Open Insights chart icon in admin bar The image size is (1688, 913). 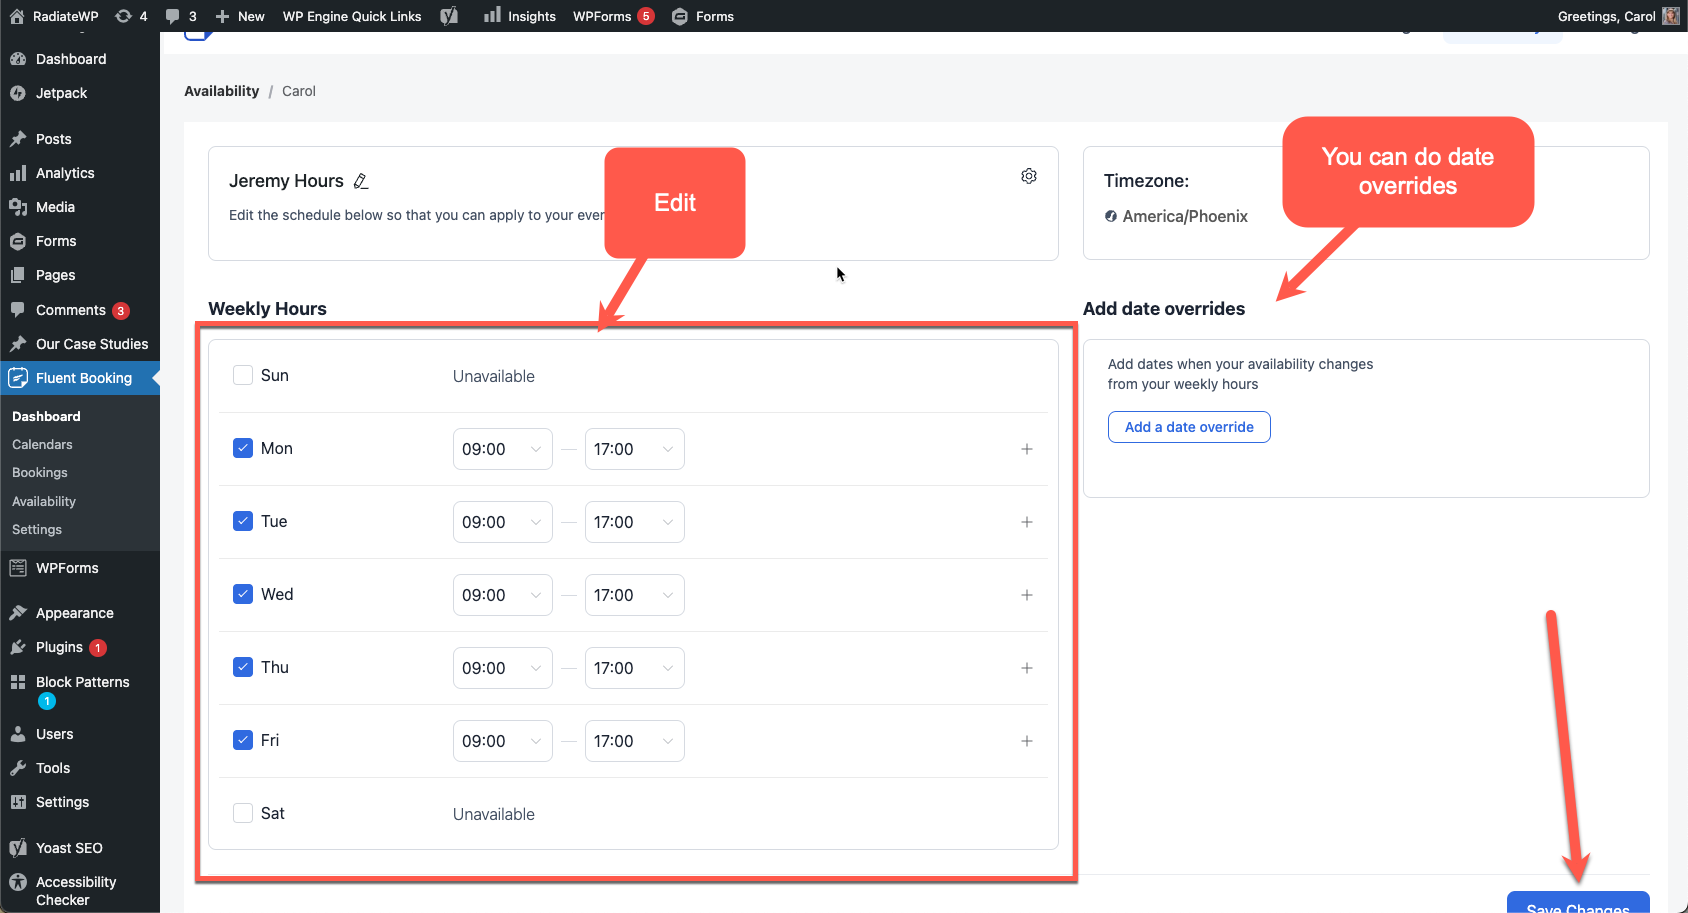pyautogui.click(x=492, y=15)
